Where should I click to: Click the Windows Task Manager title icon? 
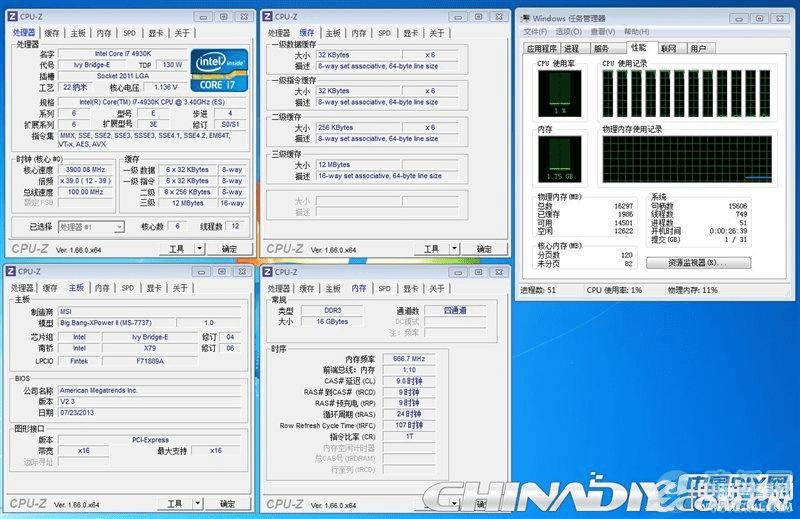(525, 18)
